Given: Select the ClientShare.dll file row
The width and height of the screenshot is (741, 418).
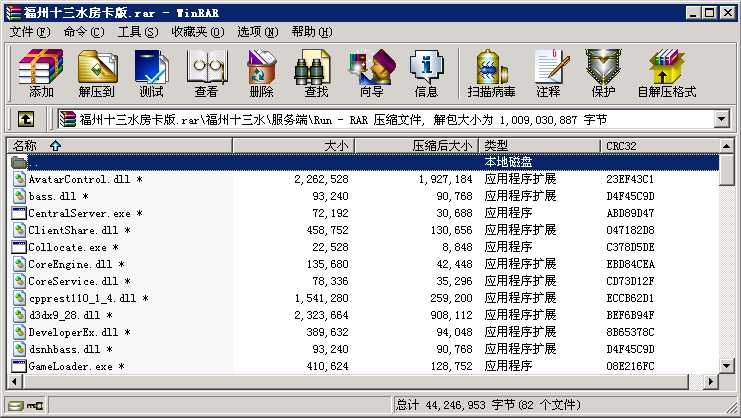Looking at the screenshot, I should coord(363,230).
